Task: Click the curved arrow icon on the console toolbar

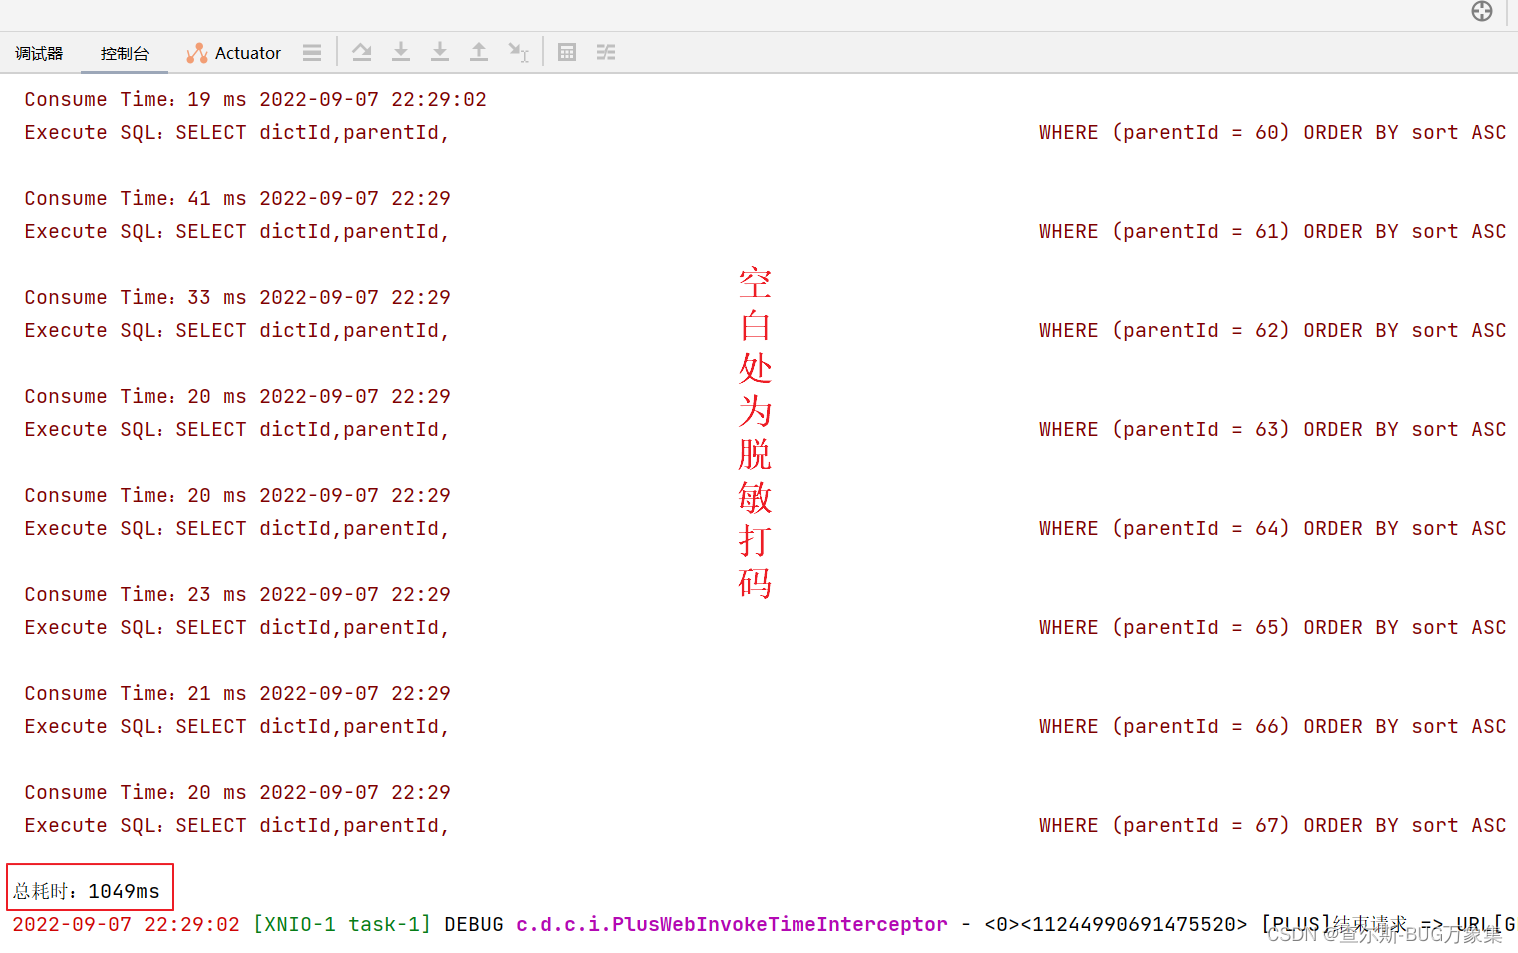Action: (x=362, y=52)
